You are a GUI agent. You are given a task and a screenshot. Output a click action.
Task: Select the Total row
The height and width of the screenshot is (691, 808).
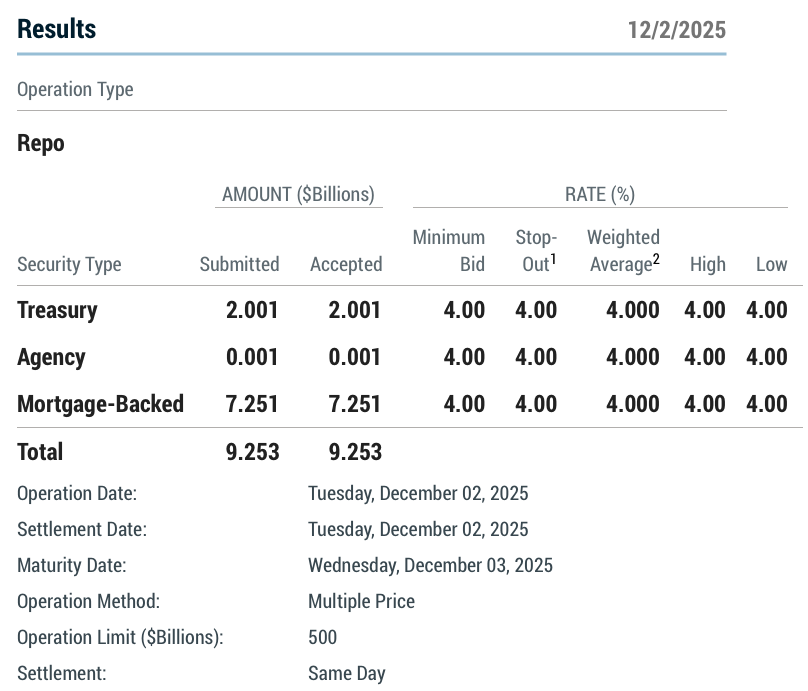point(42,452)
